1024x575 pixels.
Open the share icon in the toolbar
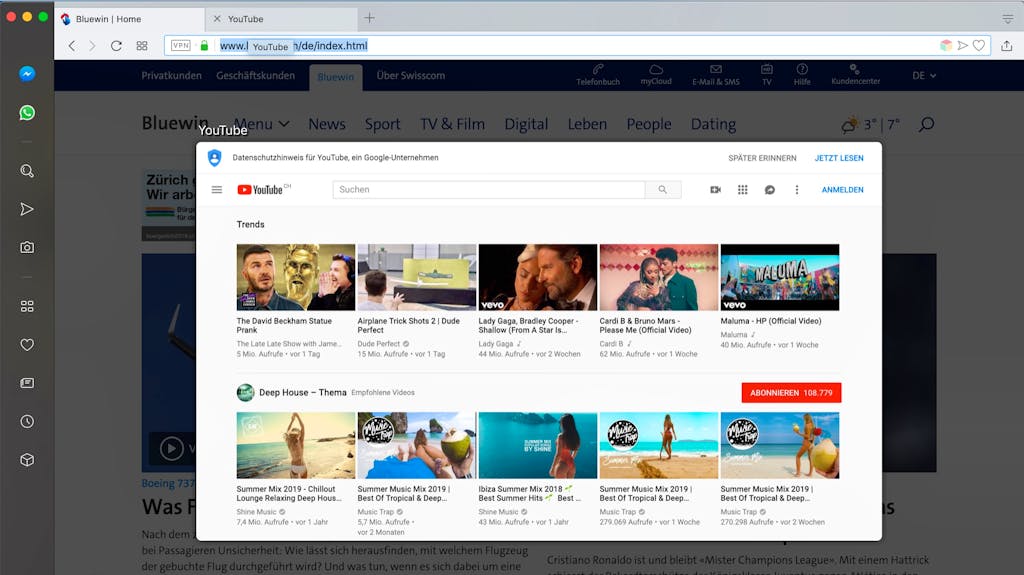[x=1006, y=46]
